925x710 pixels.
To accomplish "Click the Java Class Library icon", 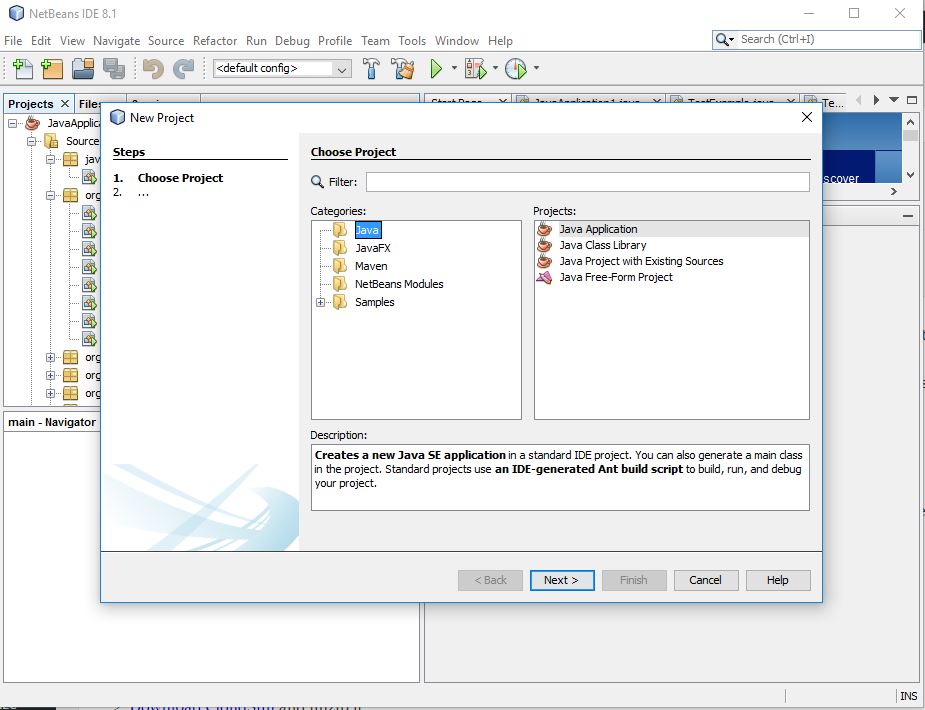I will (544, 245).
